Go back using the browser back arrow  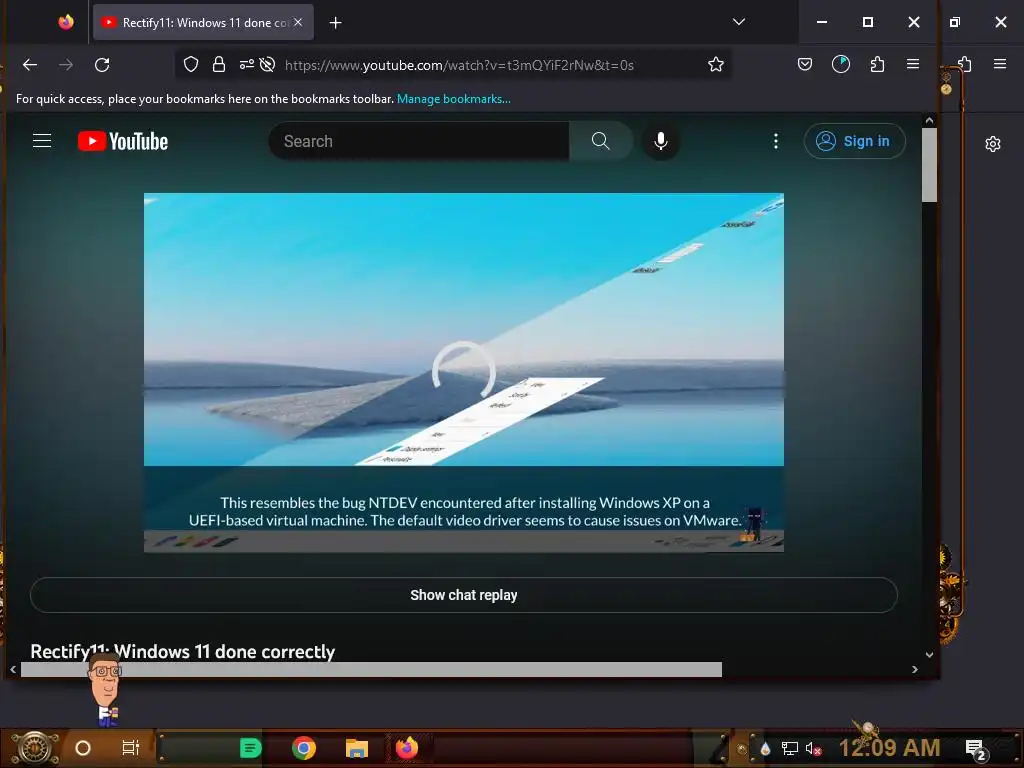click(x=30, y=65)
